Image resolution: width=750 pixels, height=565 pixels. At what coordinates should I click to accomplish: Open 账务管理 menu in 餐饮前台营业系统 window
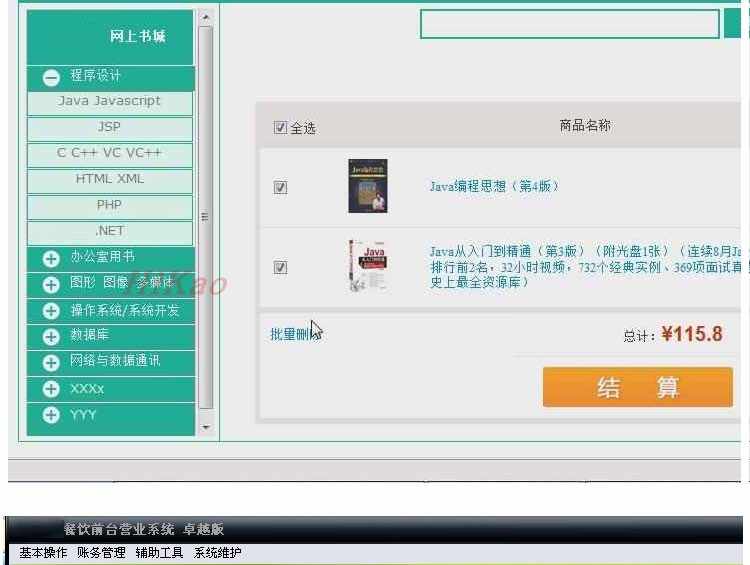(101, 553)
